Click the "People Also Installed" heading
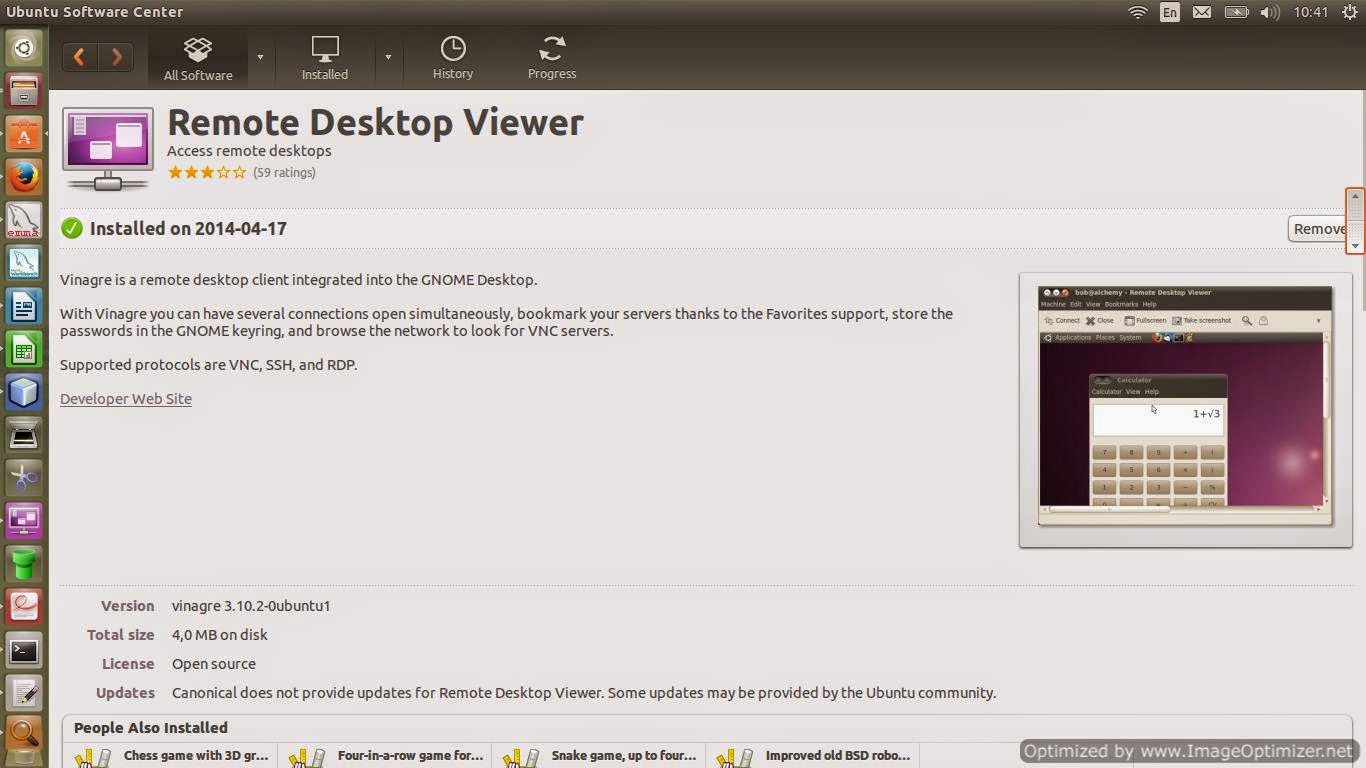1366x768 pixels. pos(151,728)
